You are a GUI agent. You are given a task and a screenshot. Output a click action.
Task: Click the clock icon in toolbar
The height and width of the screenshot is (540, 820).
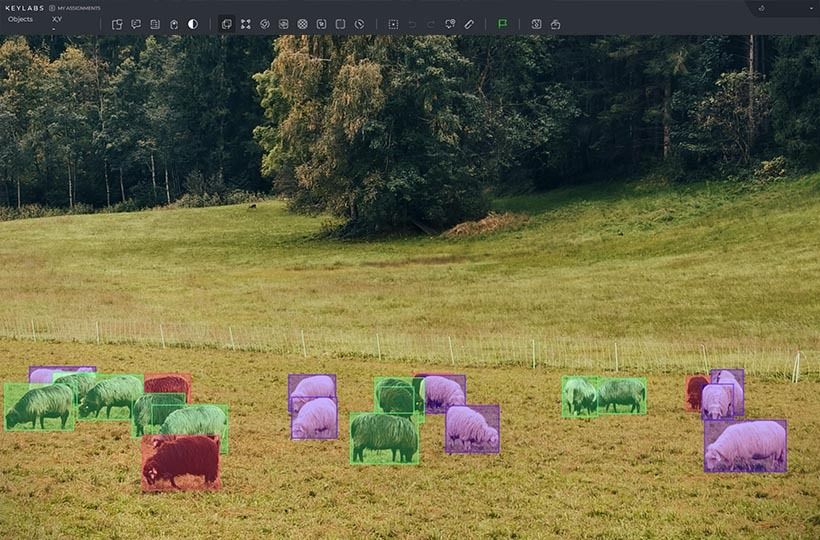[359, 24]
